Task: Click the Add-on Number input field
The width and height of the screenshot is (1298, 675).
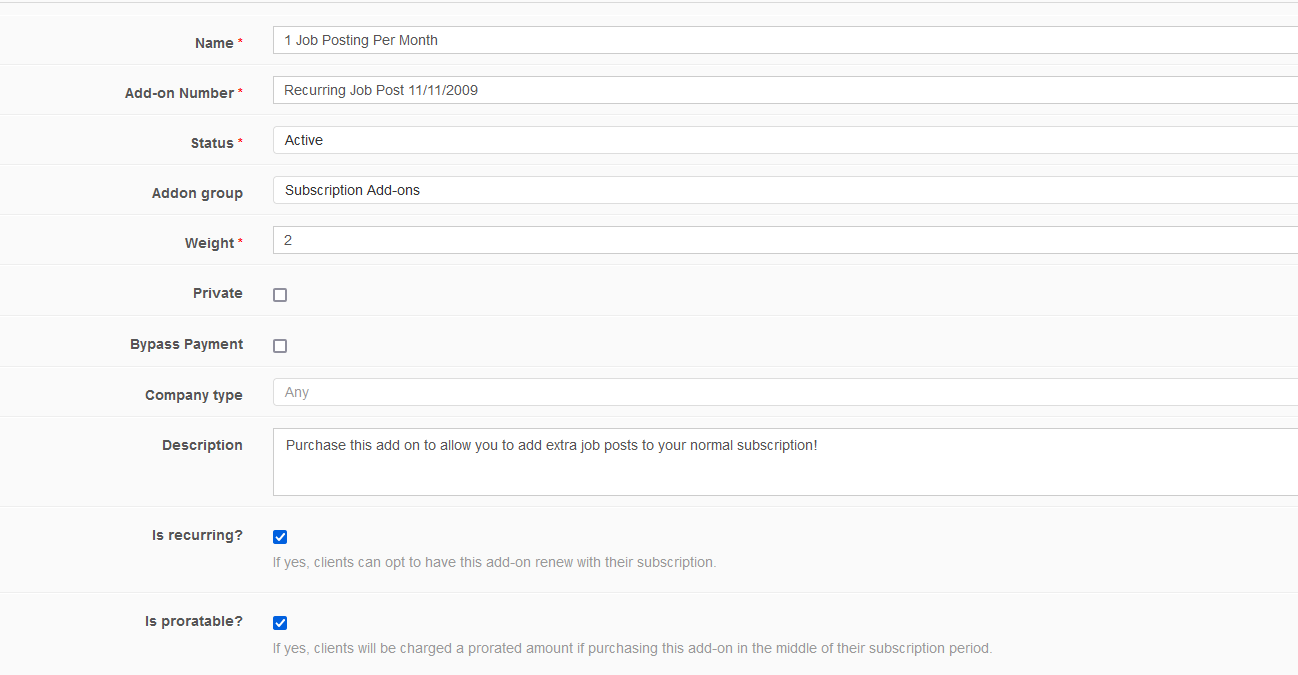Action: 785,90
